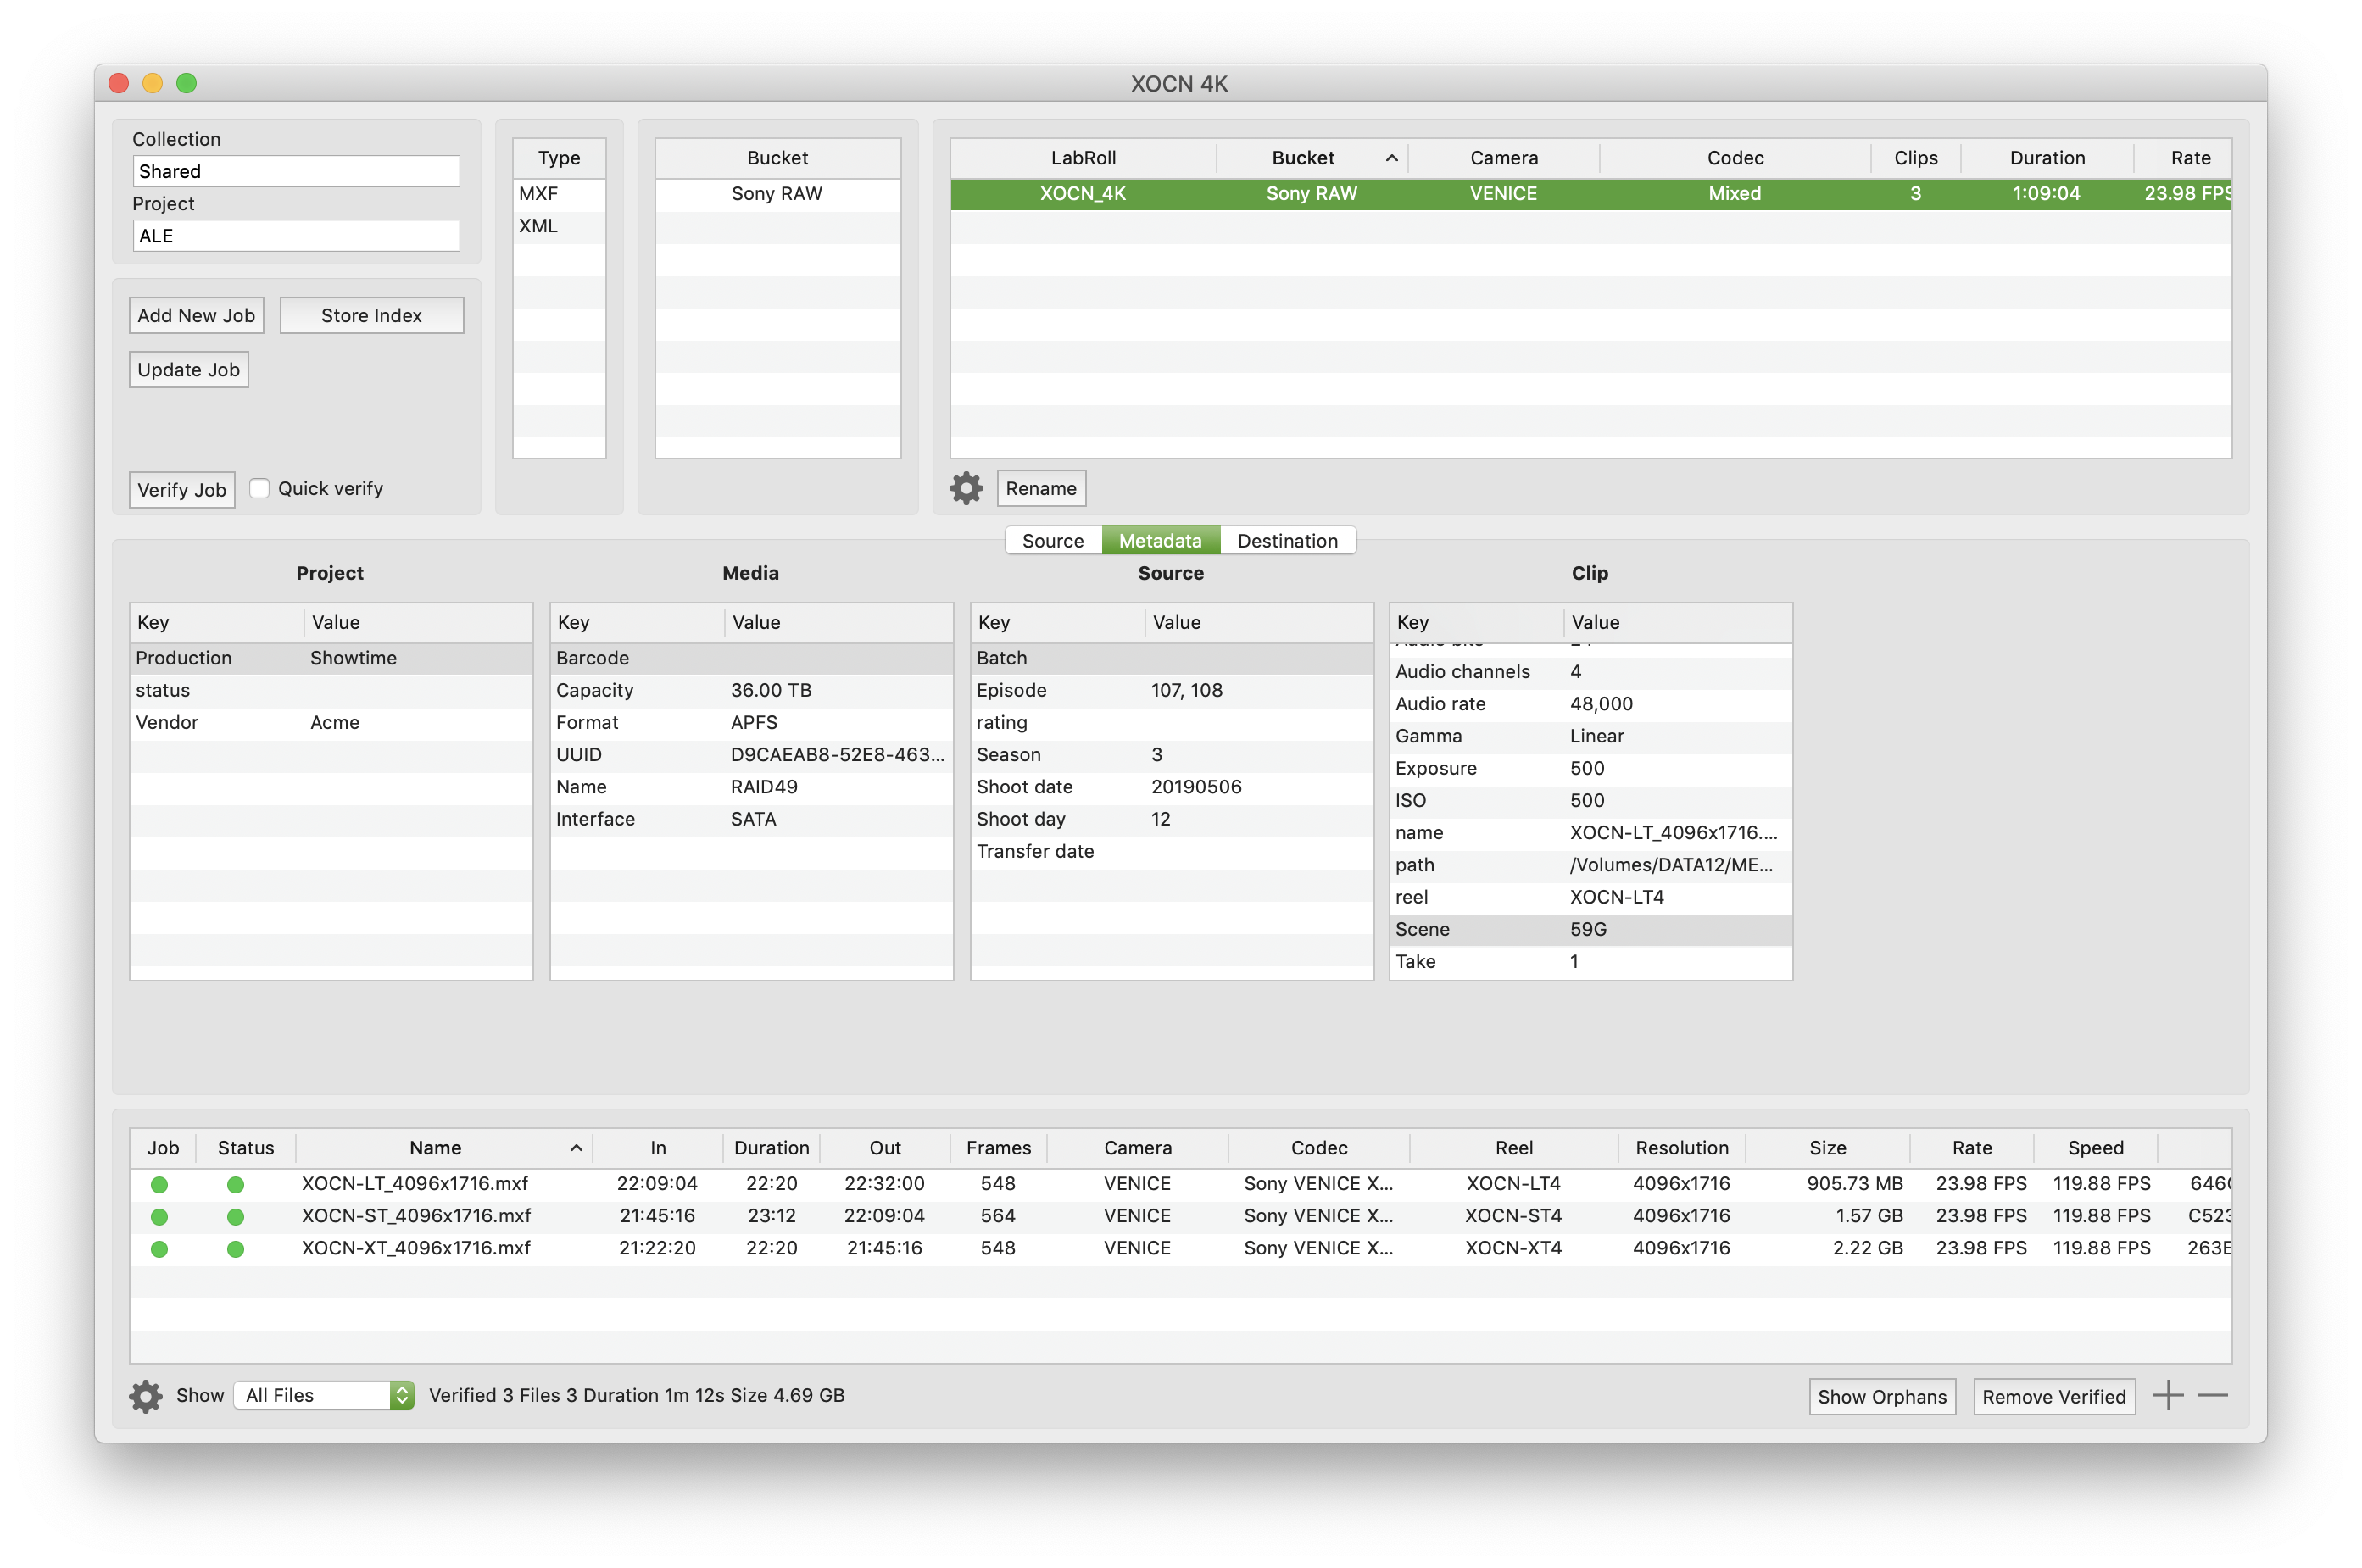Select the Production row in Project table
2362x1568 pixels.
(331, 658)
